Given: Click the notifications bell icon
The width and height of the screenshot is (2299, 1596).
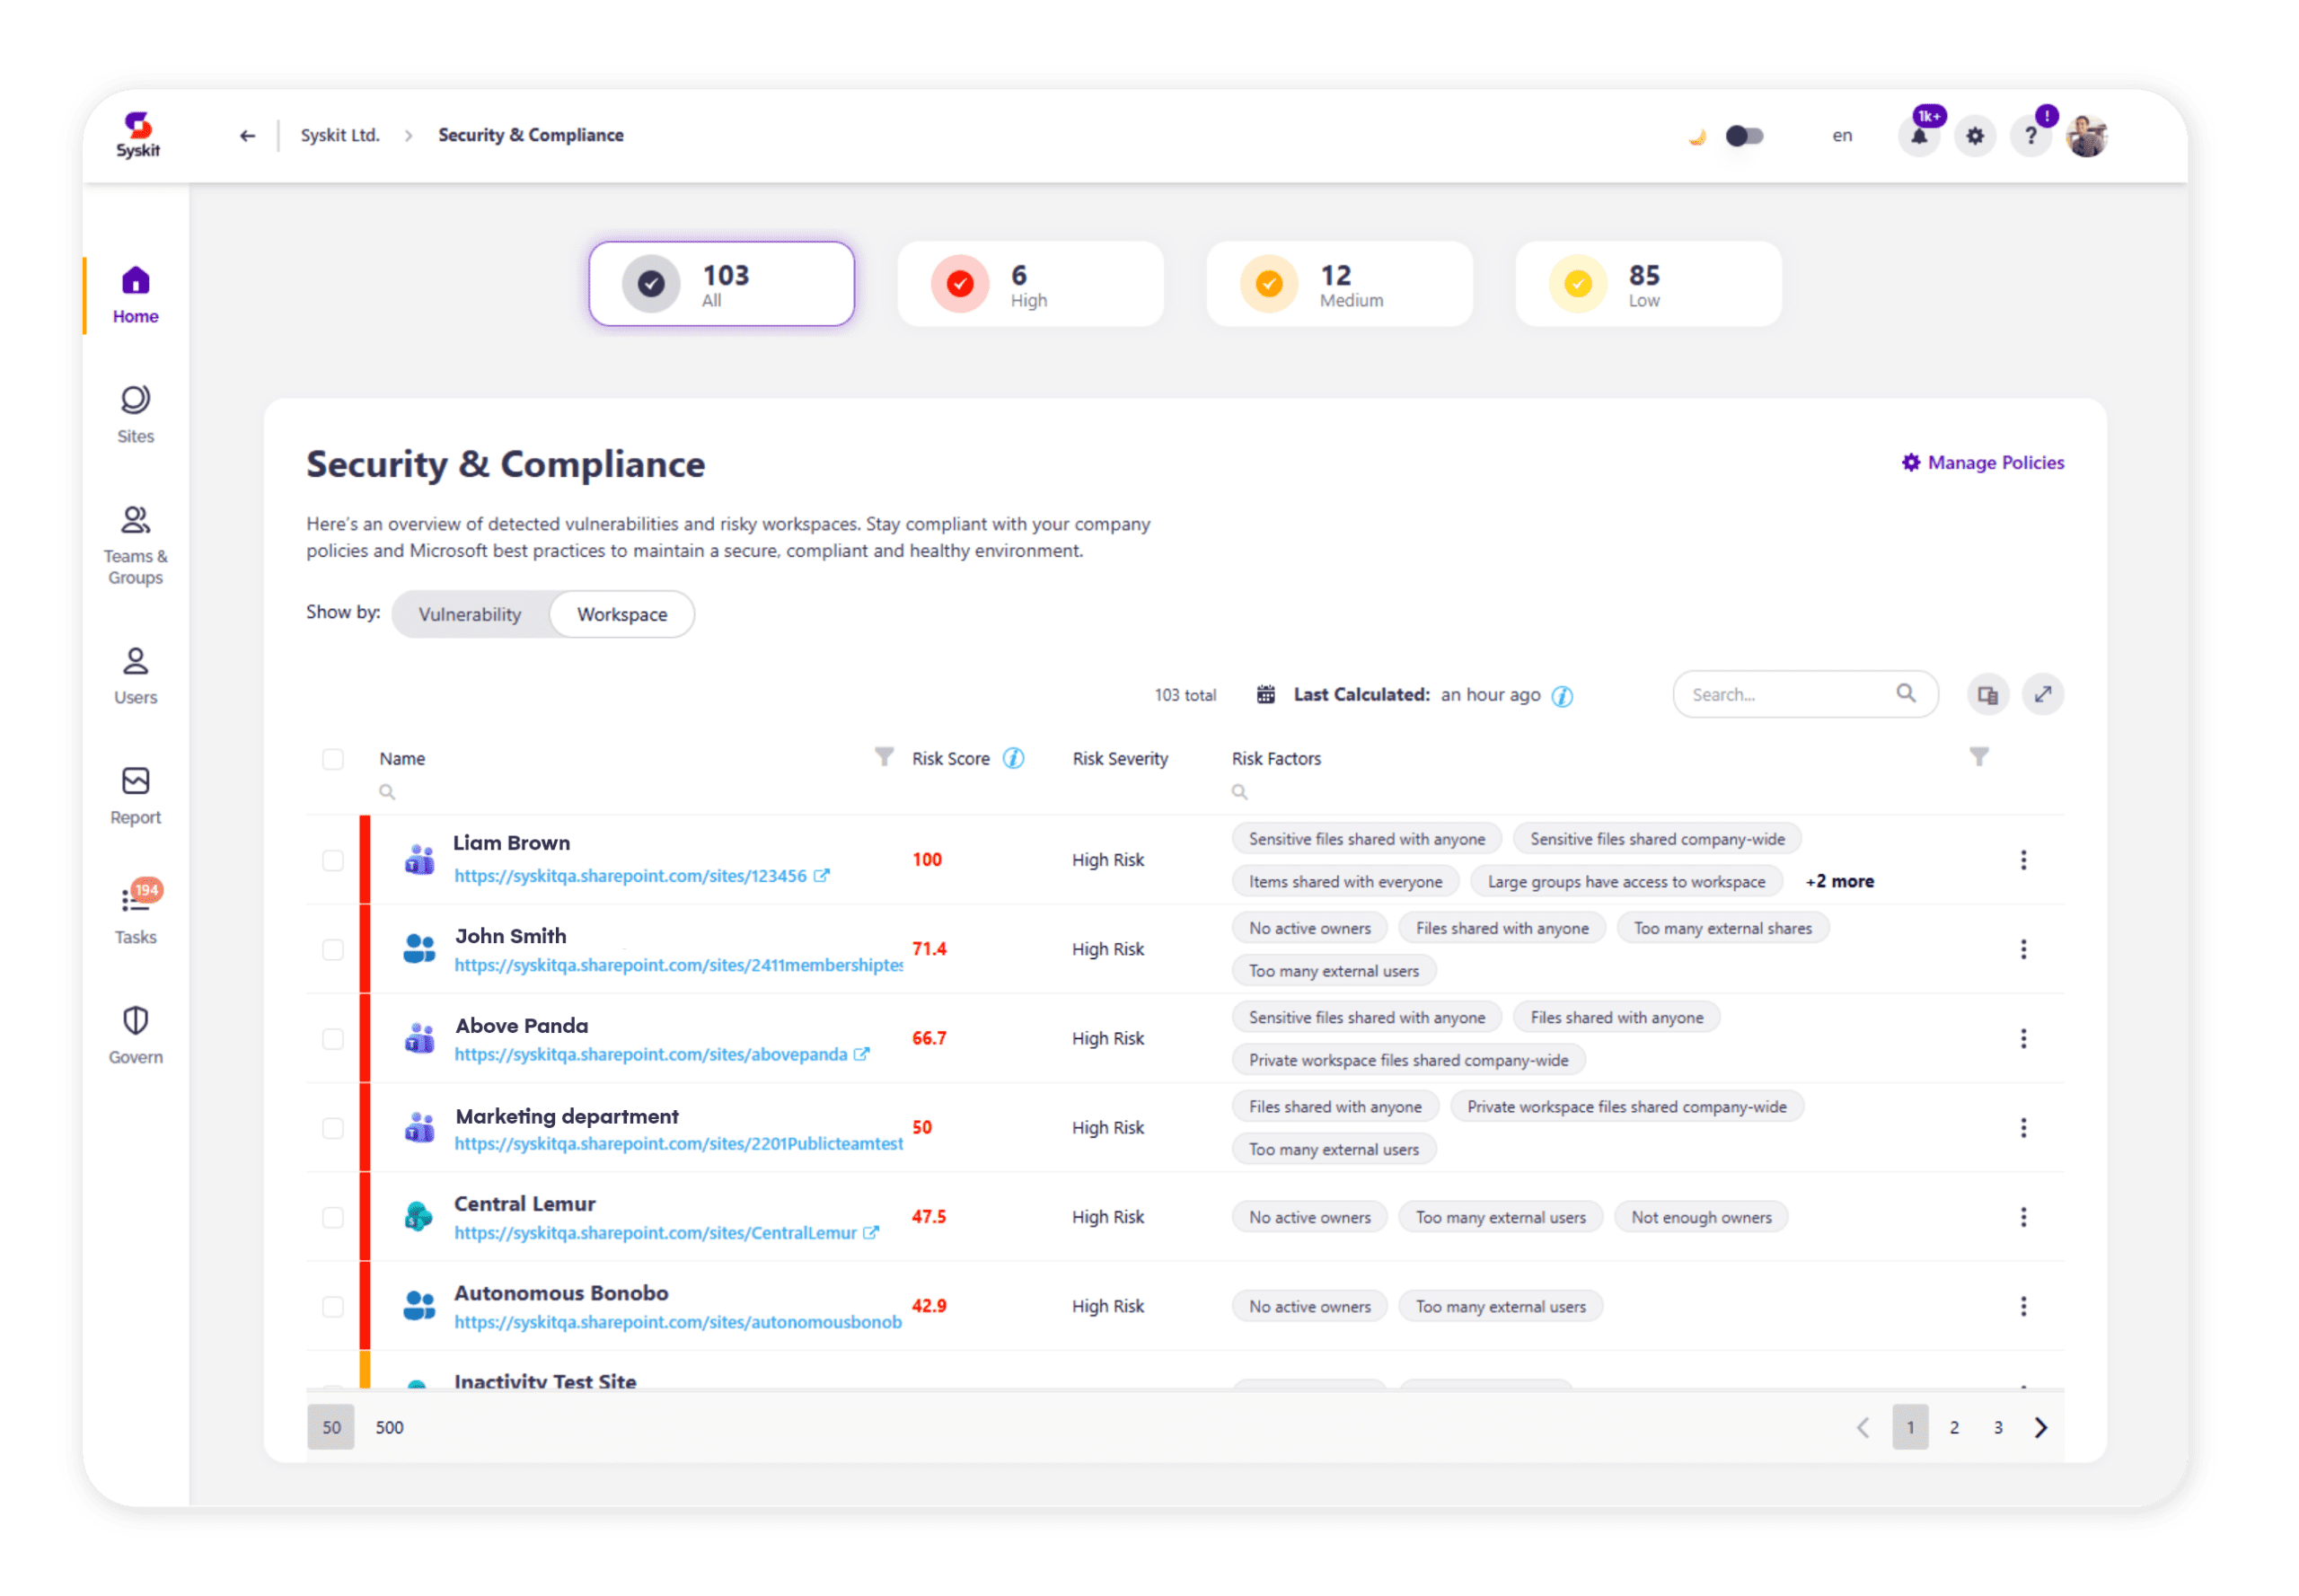Looking at the screenshot, I should [x=1918, y=137].
